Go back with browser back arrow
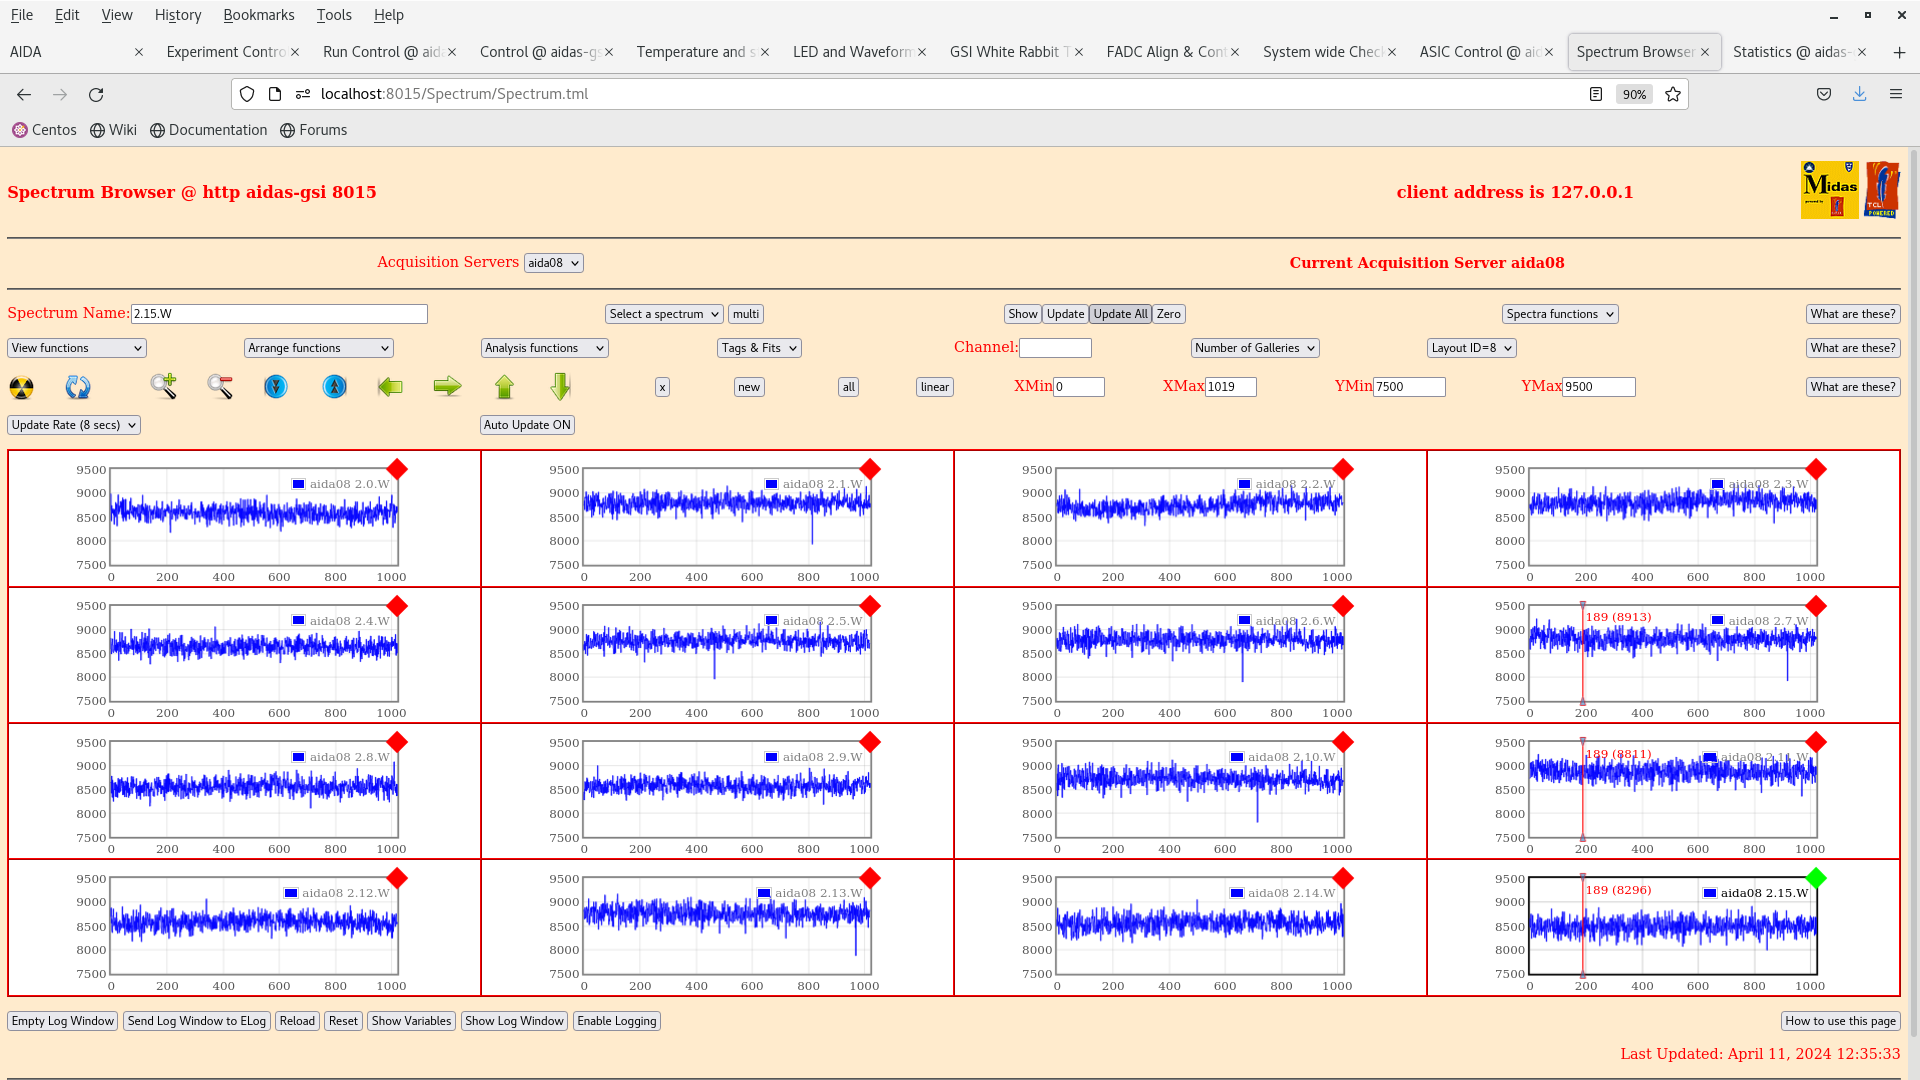1920x1080 pixels. pos(24,94)
